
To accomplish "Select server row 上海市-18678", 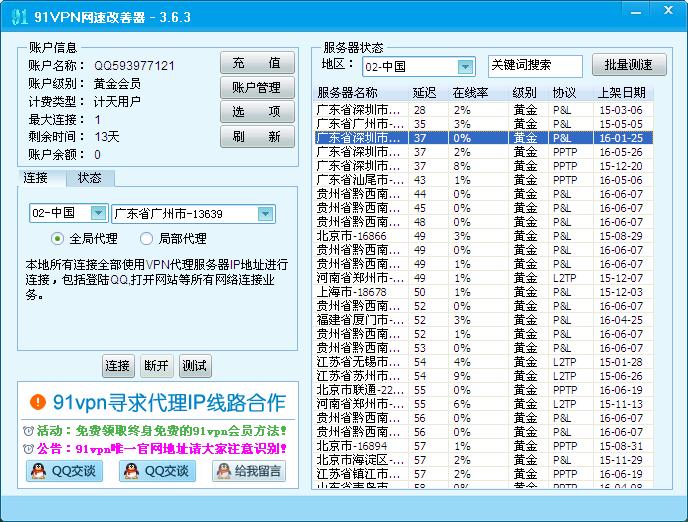I will tap(484, 292).
